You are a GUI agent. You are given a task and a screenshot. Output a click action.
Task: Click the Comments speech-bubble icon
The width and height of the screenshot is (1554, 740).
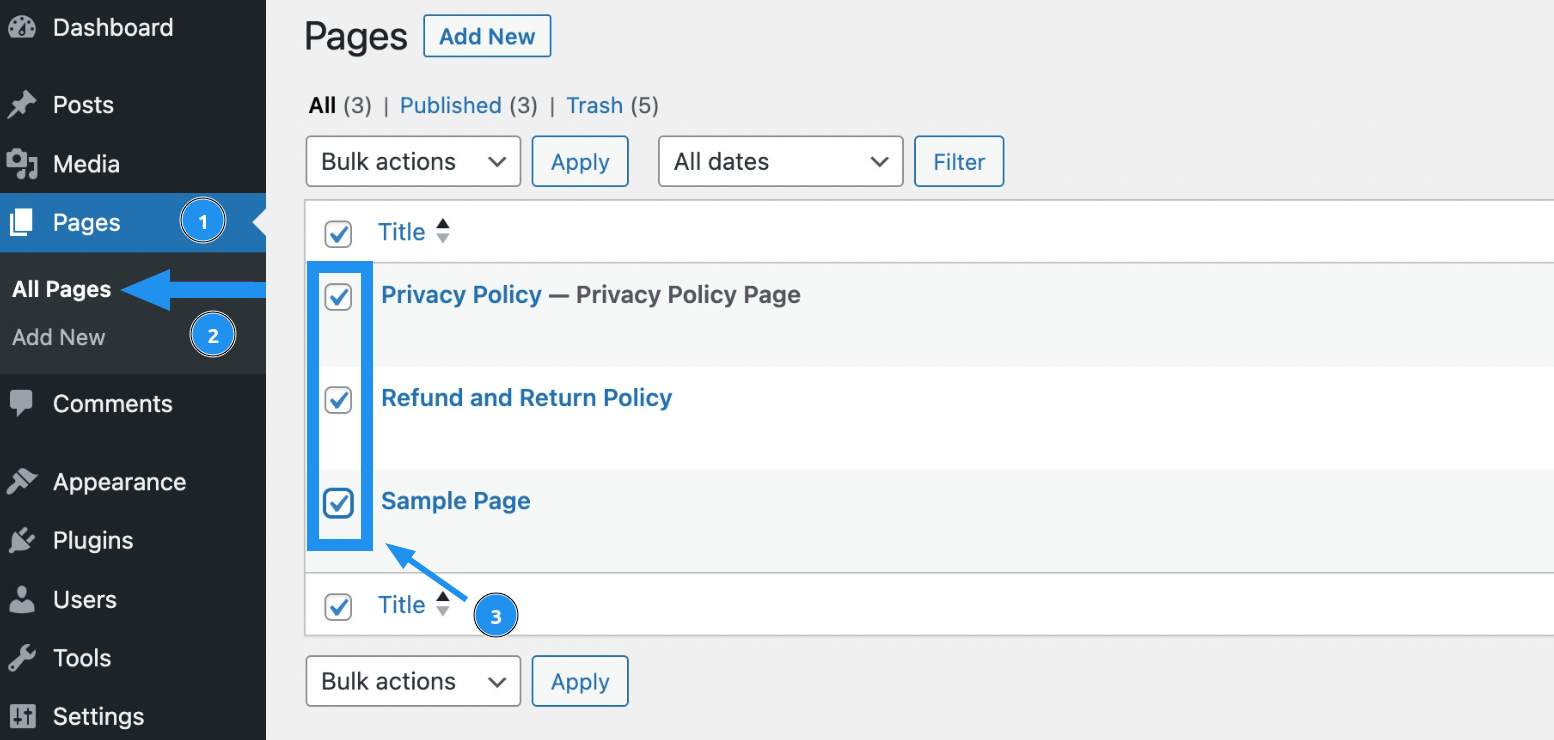coord(21,403)
